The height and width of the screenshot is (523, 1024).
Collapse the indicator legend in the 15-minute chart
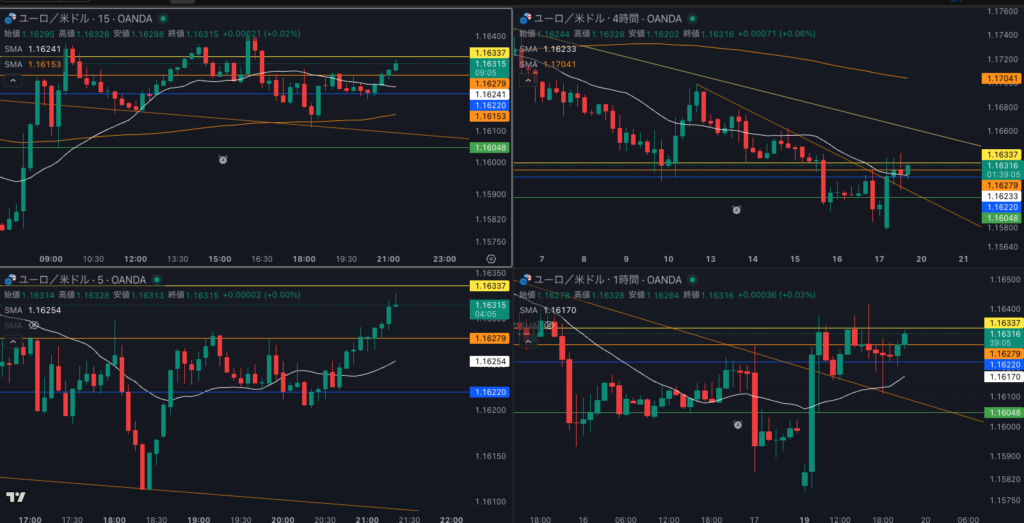(x=14, y=80)
